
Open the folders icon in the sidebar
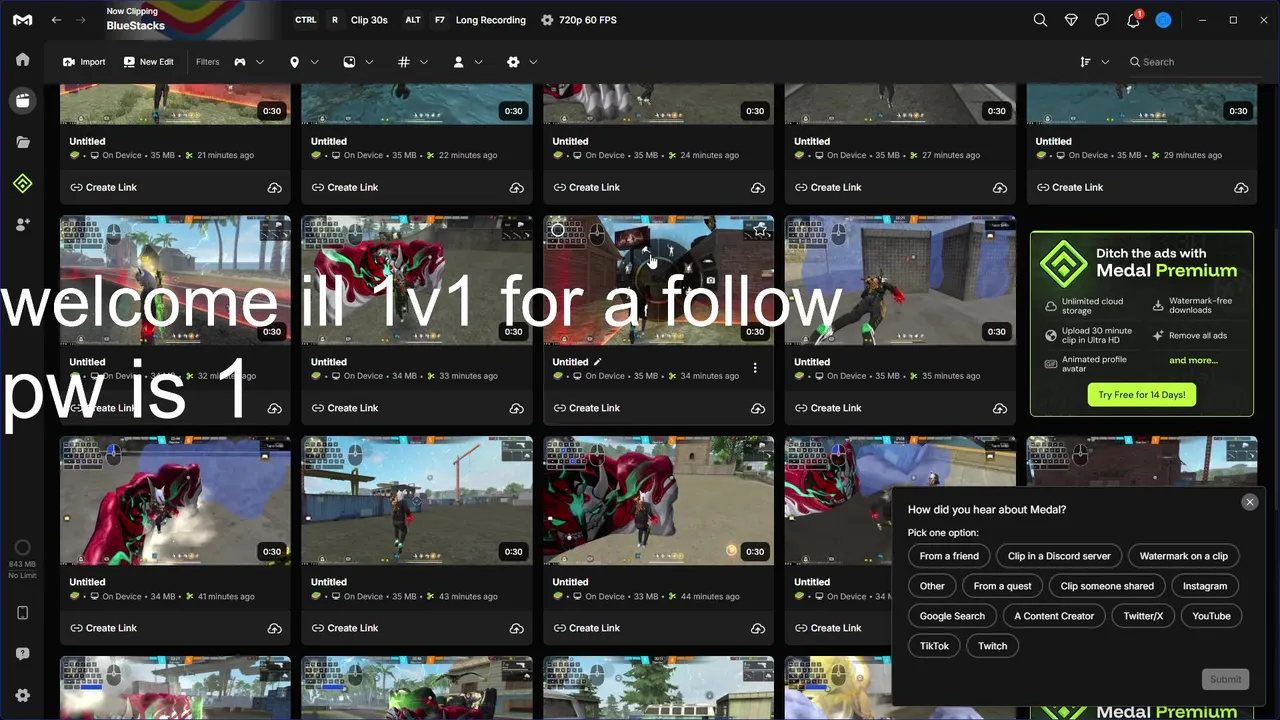pyautogui.click(x=22, y=142)
